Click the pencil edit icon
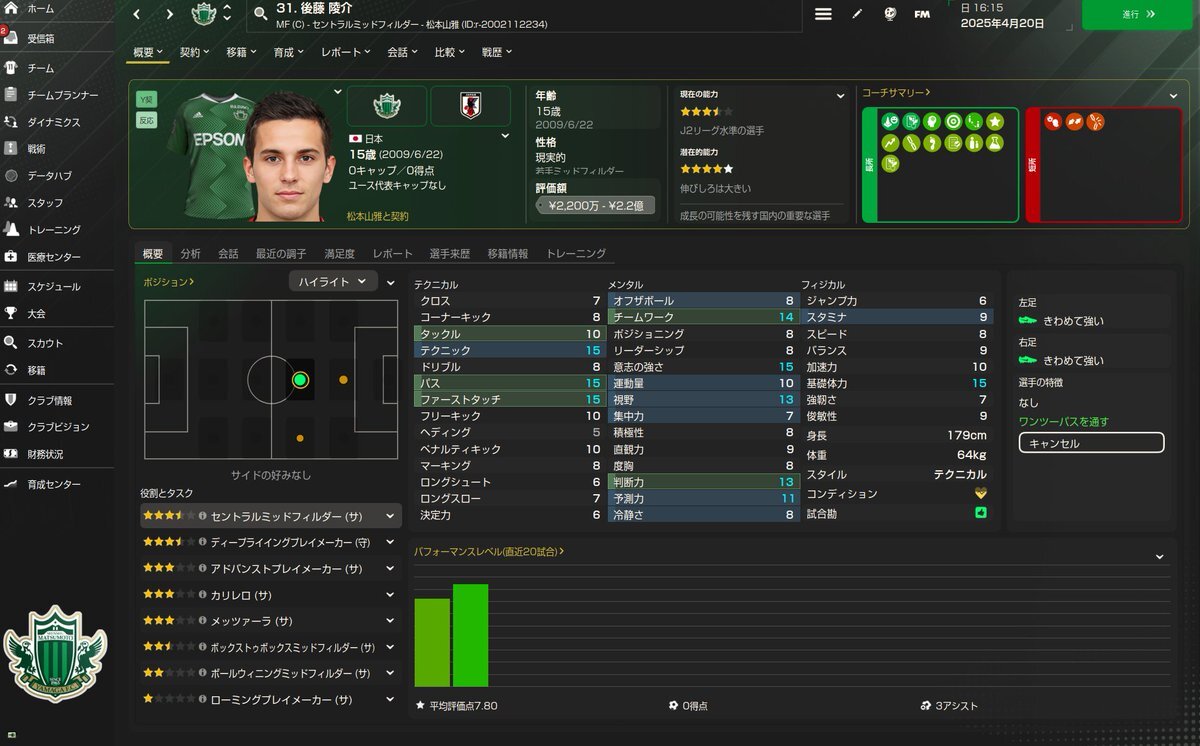1200x746 pixels. click(x=857, y=14)
